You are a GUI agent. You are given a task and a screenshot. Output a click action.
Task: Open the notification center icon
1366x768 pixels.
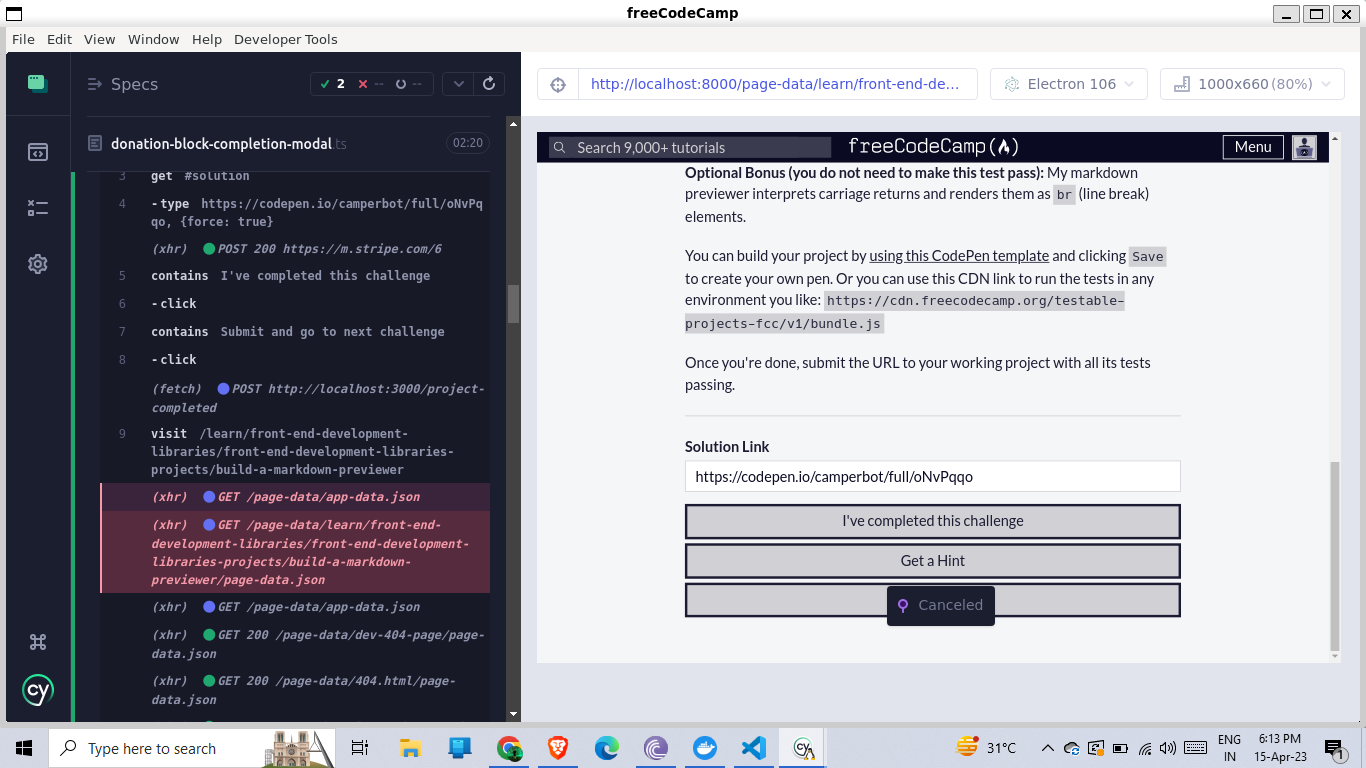coord(1333,748)
